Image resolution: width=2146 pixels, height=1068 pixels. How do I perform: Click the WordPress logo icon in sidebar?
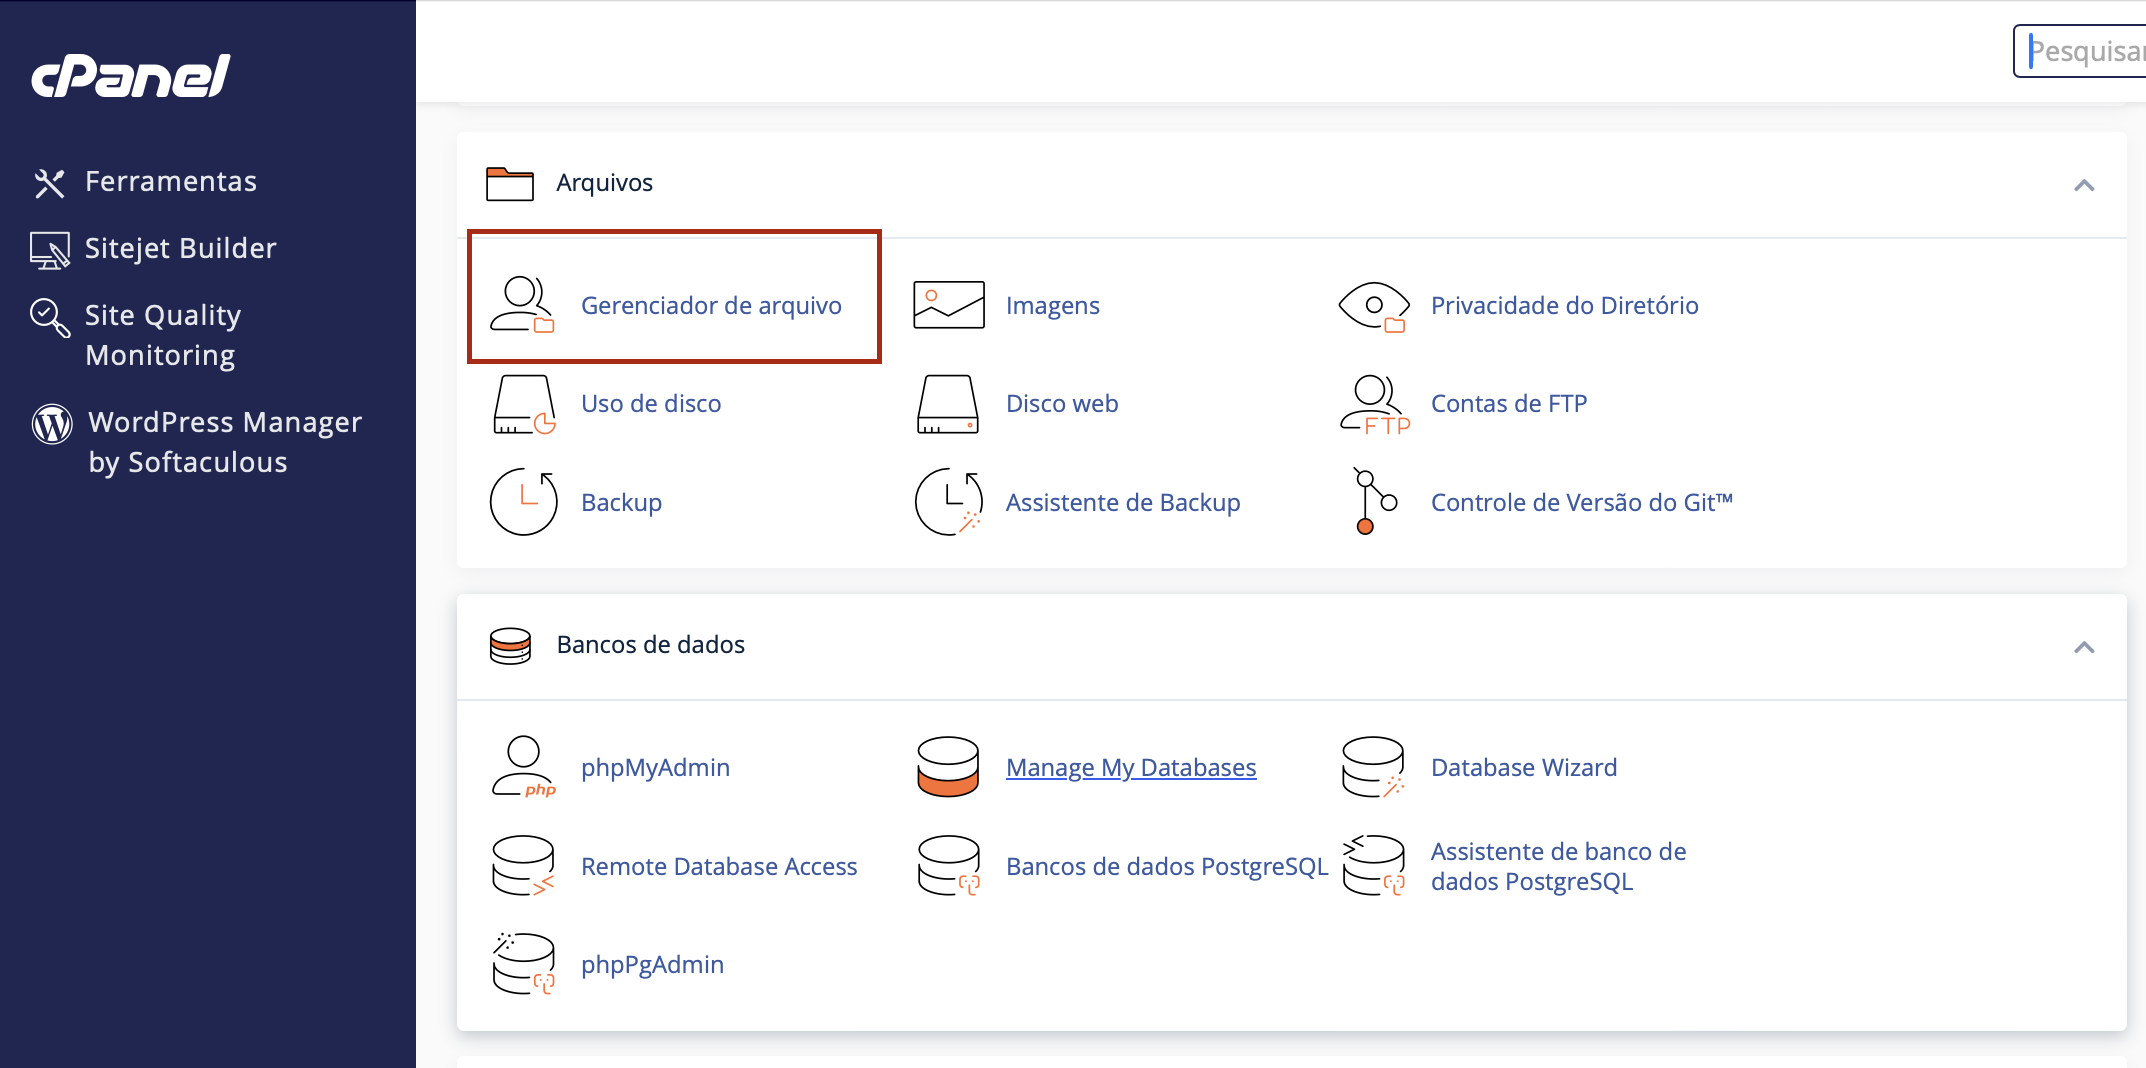(x=52, y=424)
